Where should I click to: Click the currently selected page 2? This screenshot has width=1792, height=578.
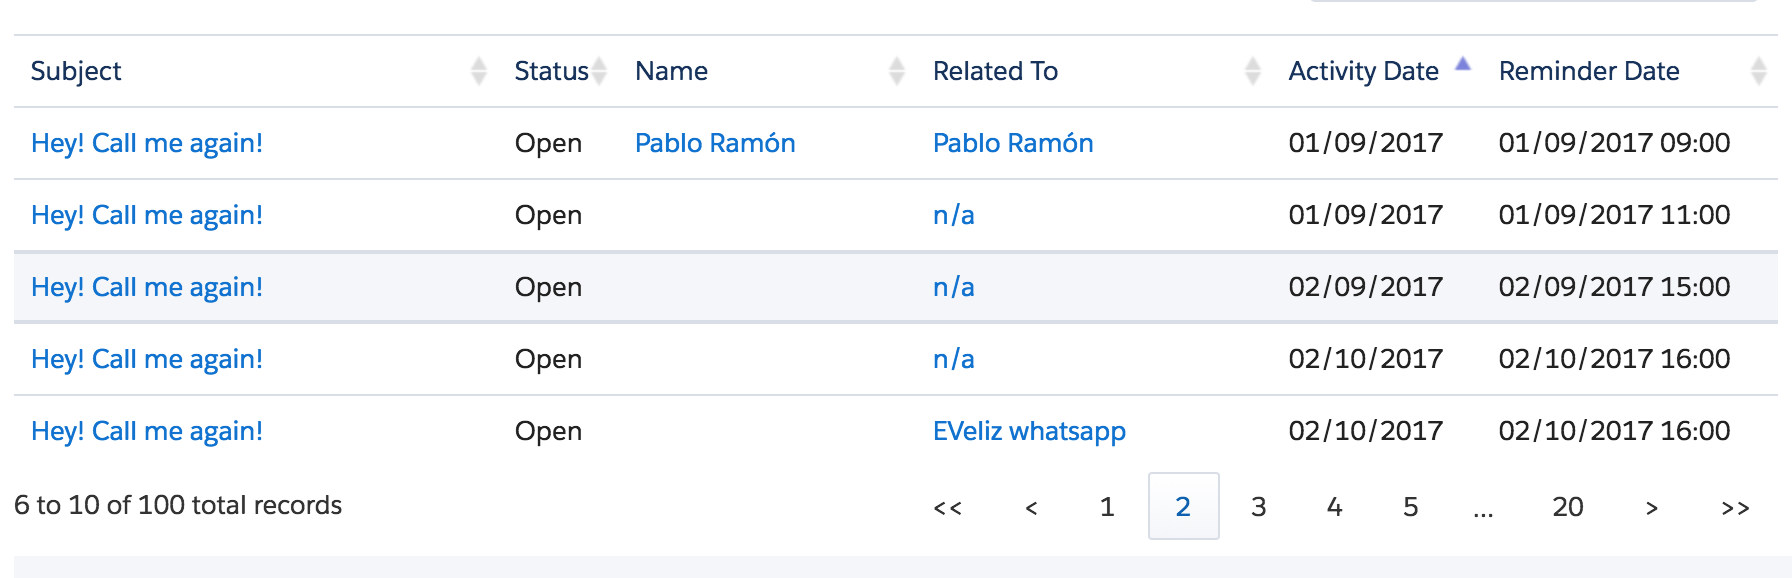(x=1183, y=507)
